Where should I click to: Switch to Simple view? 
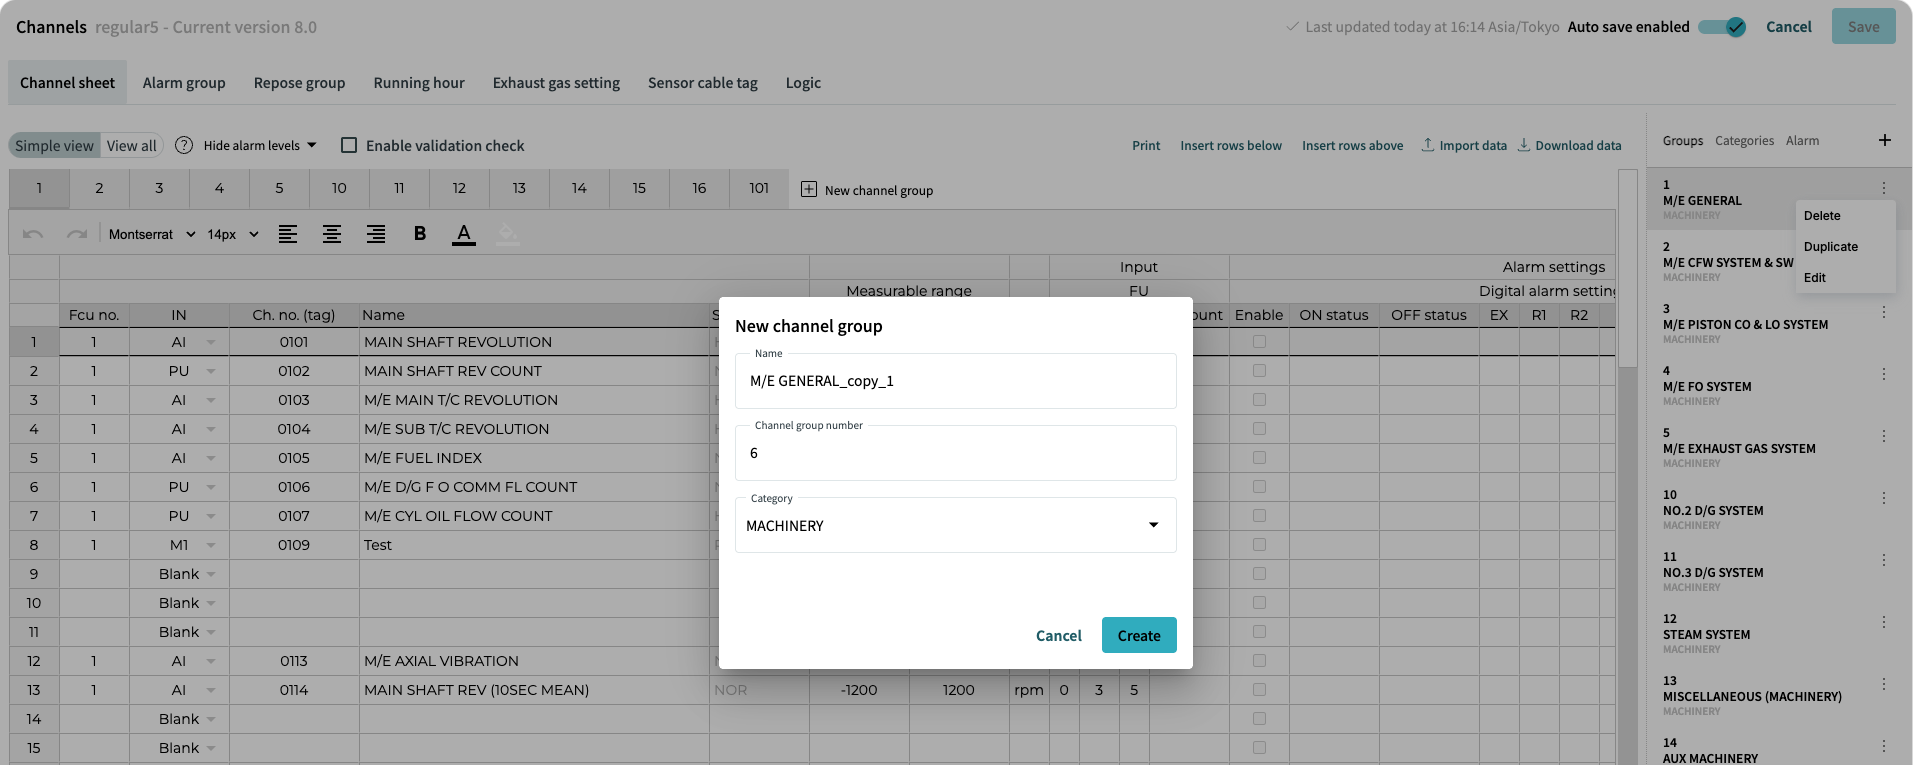[x=54, y=146]
